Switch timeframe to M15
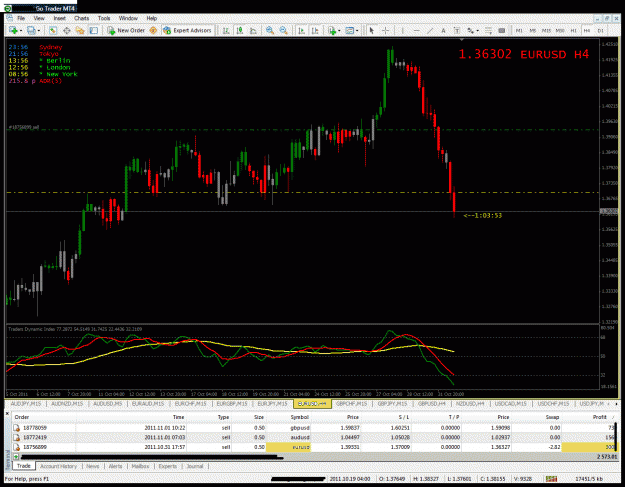Screen dimensions: 625x487 [546, 30]
